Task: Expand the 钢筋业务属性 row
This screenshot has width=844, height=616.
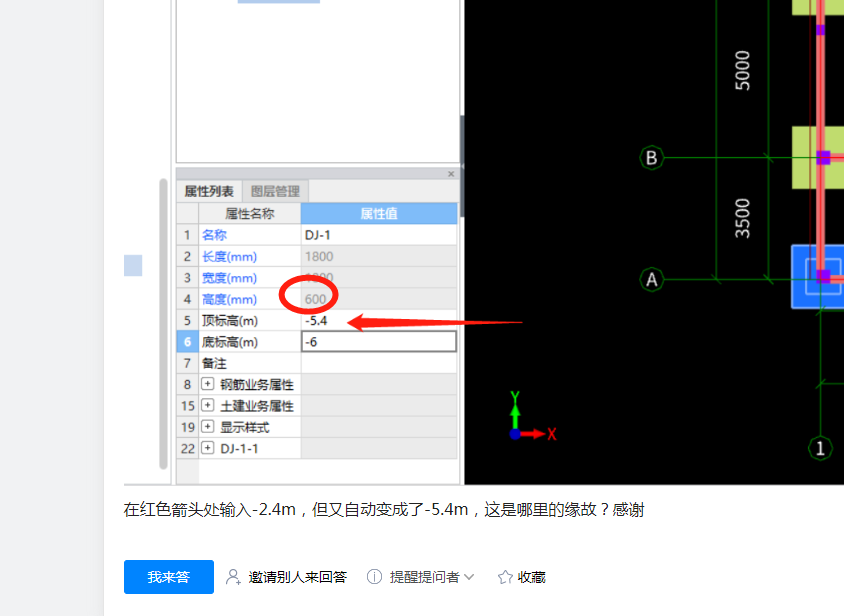Action: pyautogui.click(x=207, y=384)
